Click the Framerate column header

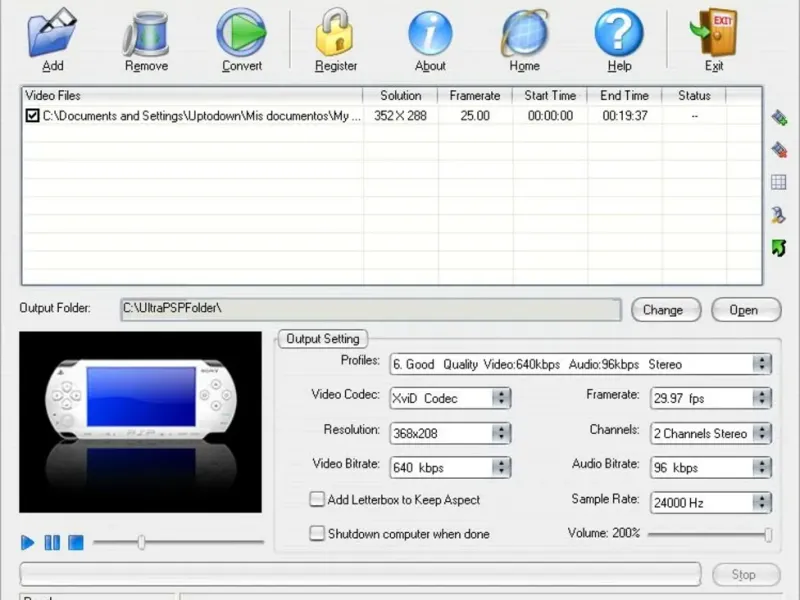click(x=475, y=95)
